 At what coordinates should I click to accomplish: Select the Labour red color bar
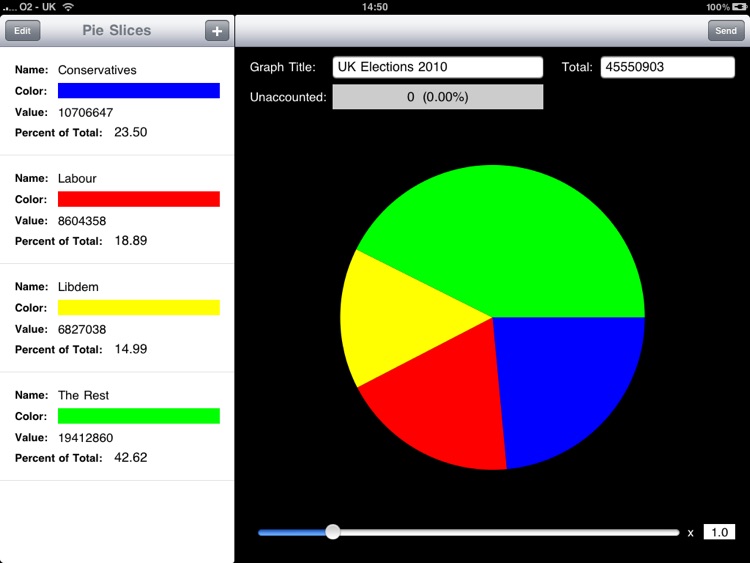click(x=139, y=199)
